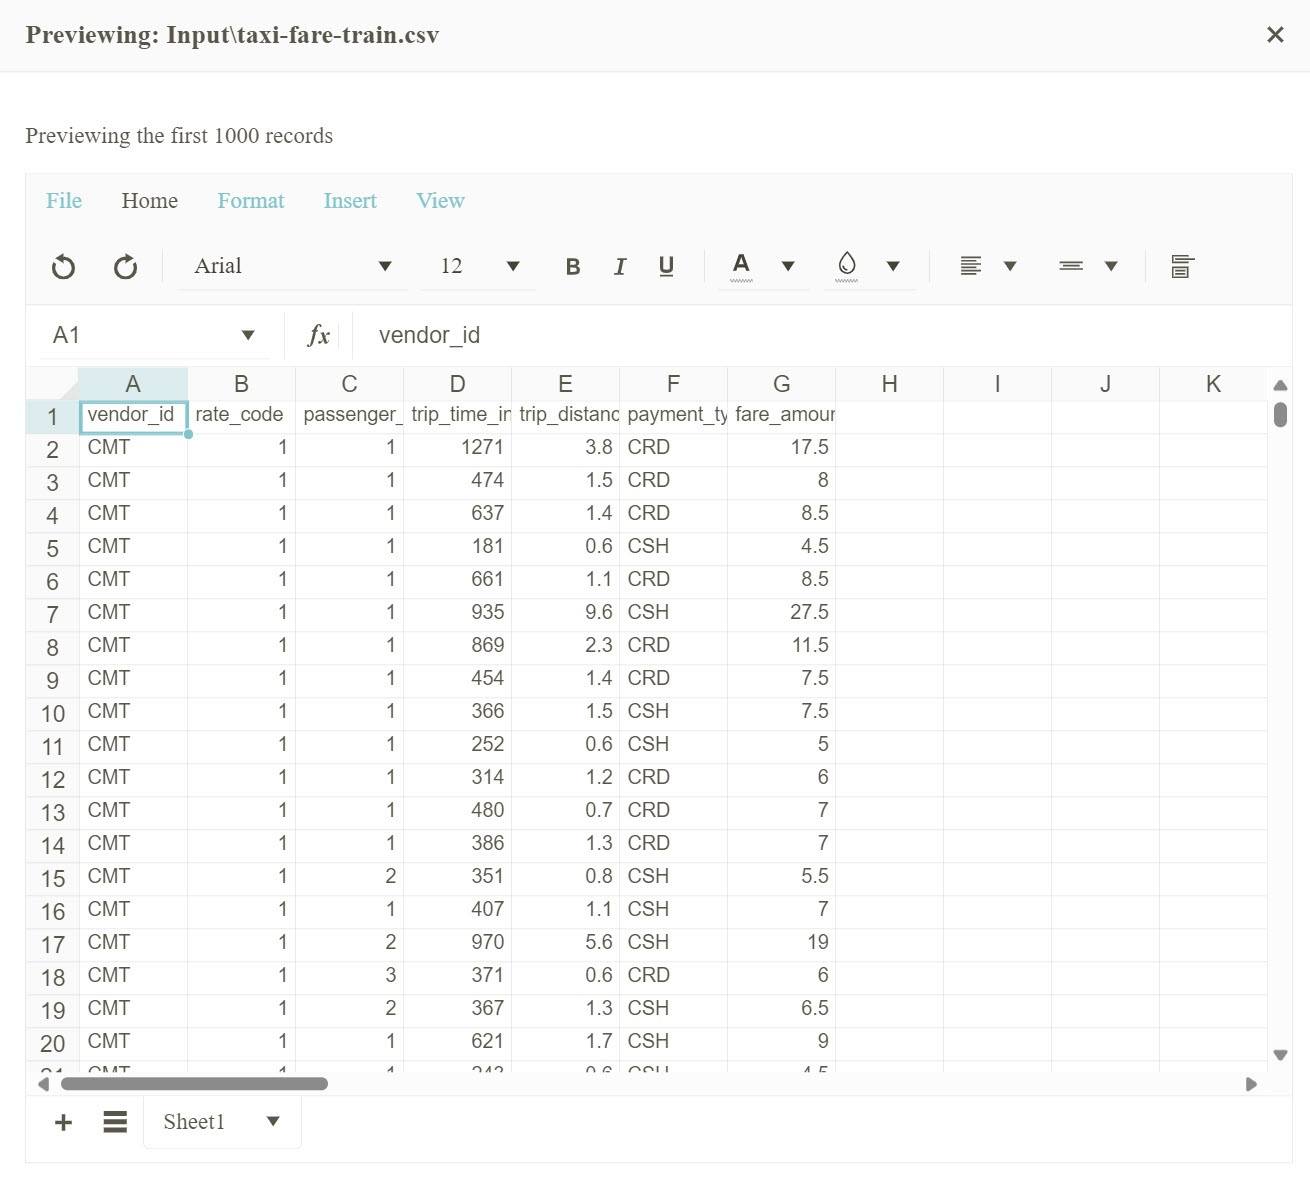
Task: Select row 15 header
Action: (x=52, y=878)
